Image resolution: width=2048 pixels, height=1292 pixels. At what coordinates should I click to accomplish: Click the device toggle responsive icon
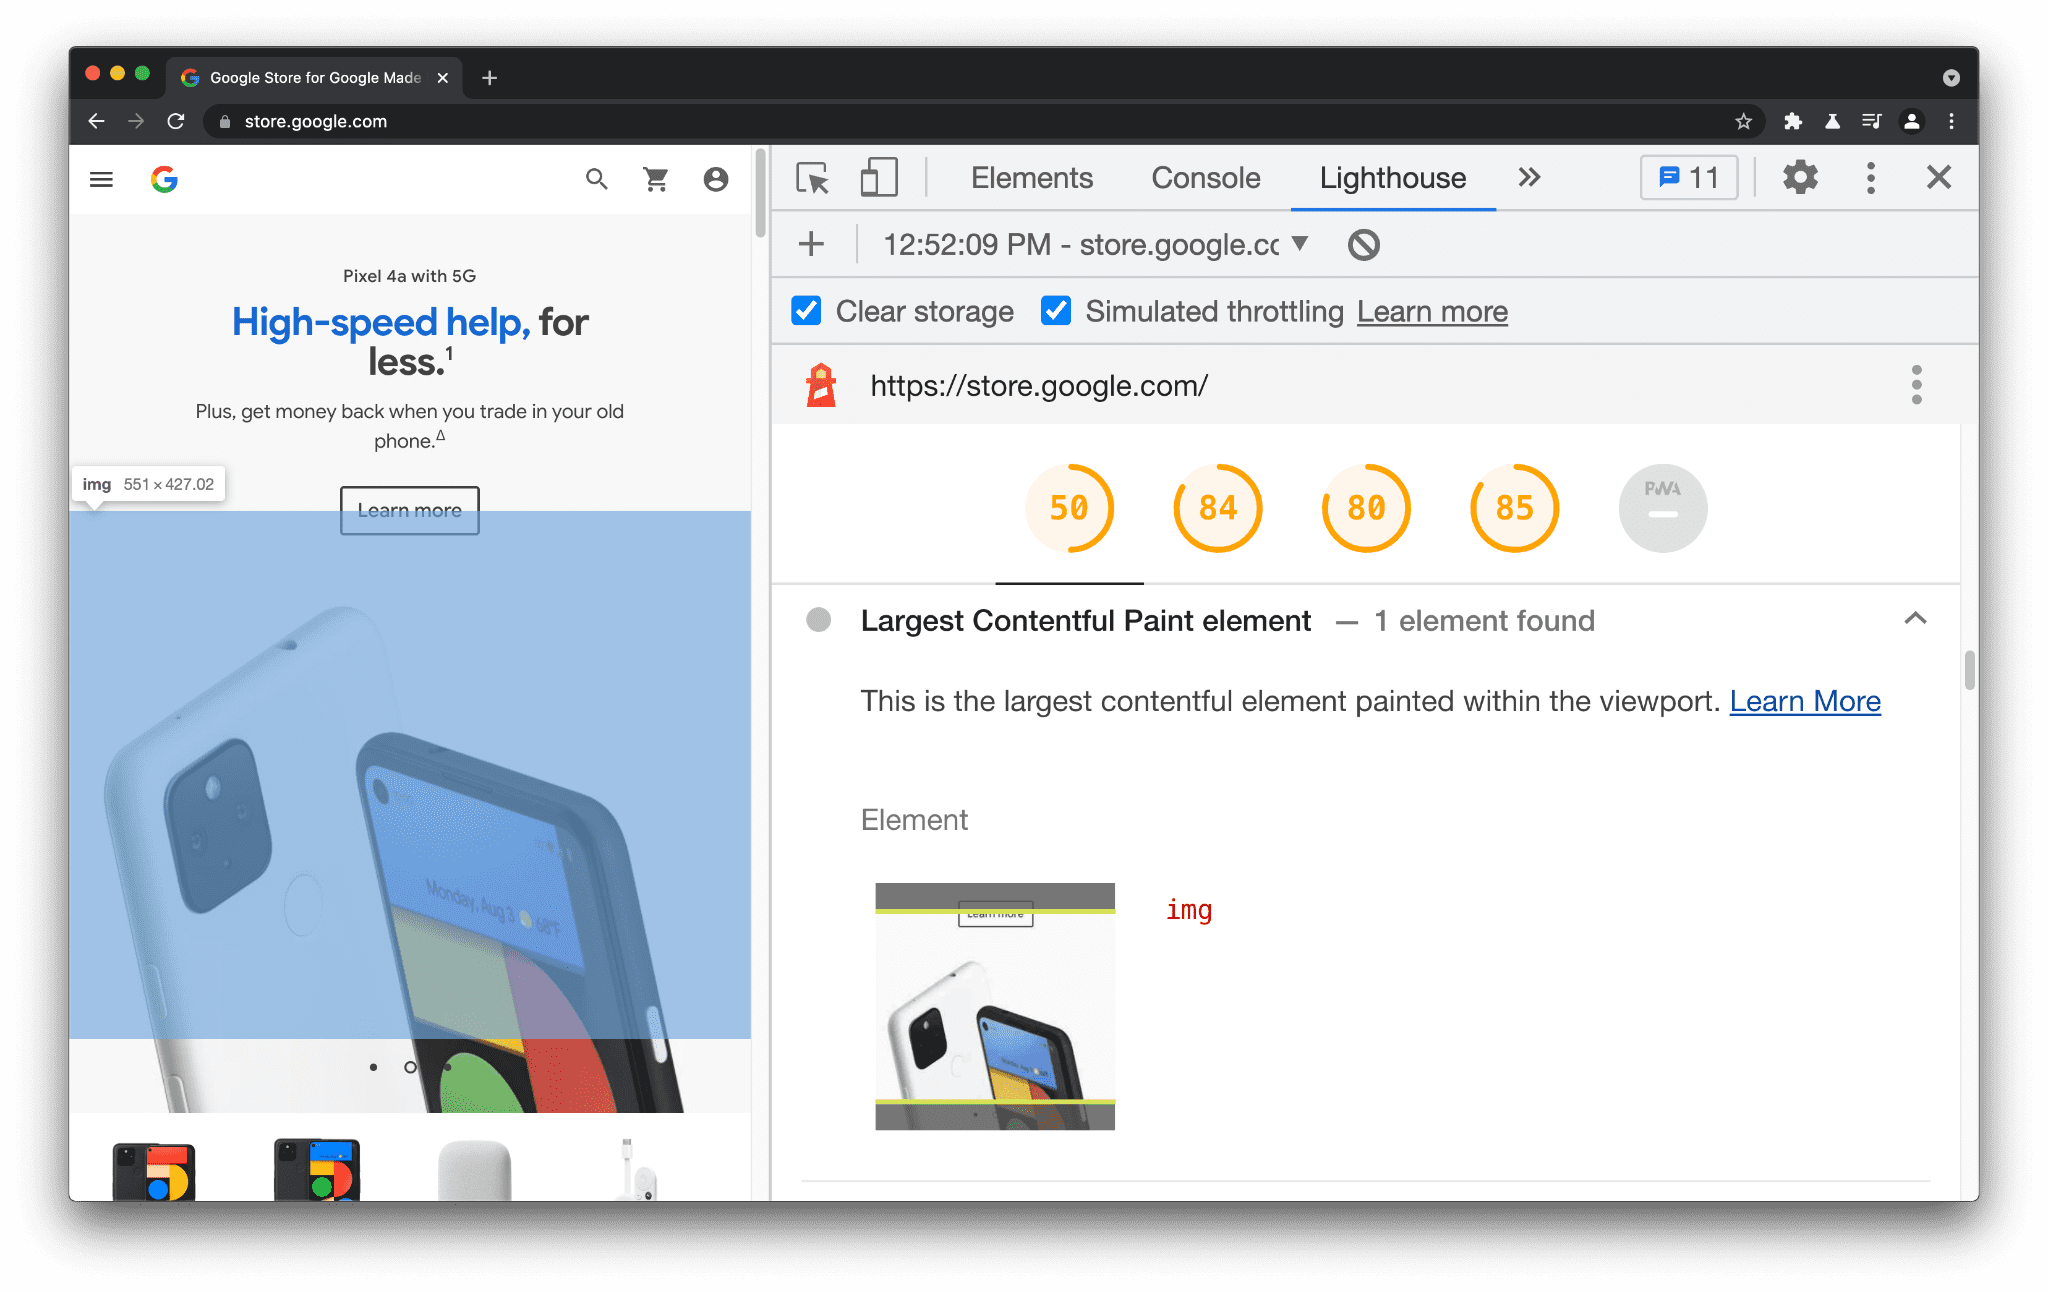click(x=877, y=179)
